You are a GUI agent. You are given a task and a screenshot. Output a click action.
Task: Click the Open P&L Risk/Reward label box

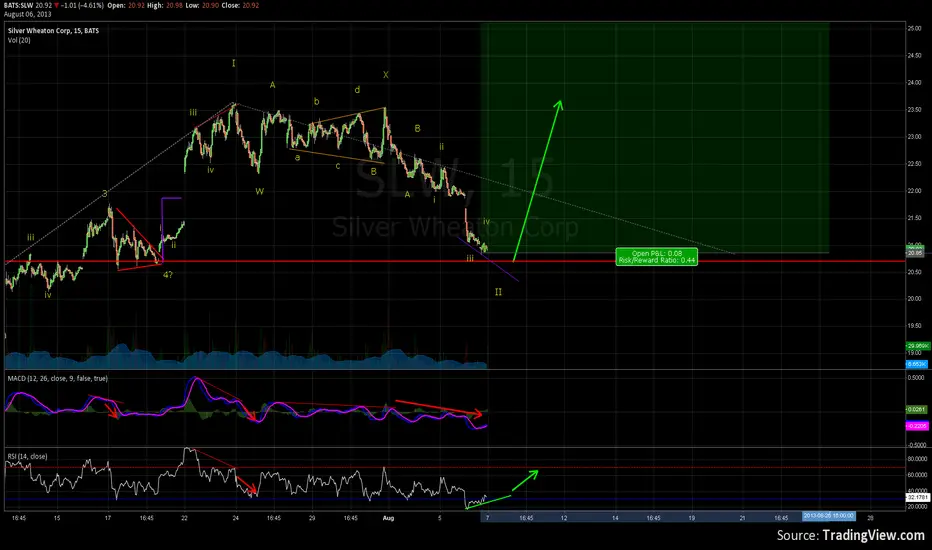click(x=656, y=255)
